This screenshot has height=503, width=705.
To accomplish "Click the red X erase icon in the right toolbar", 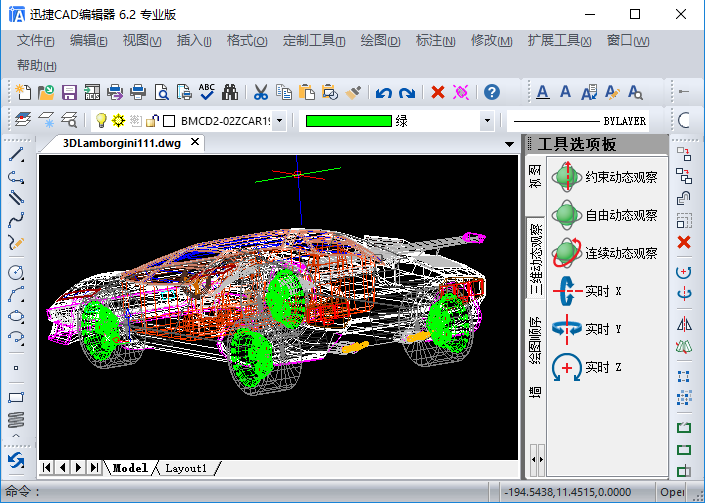I will coord(684,242).
